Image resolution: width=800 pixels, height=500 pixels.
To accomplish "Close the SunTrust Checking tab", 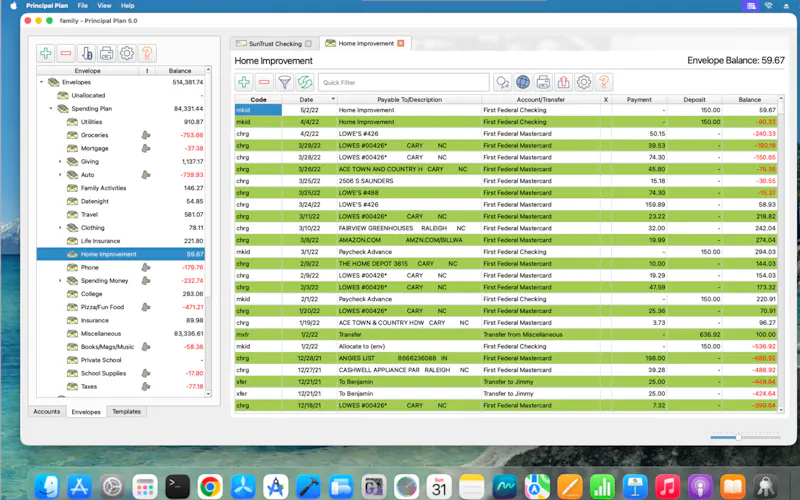I will click(308, 44).
